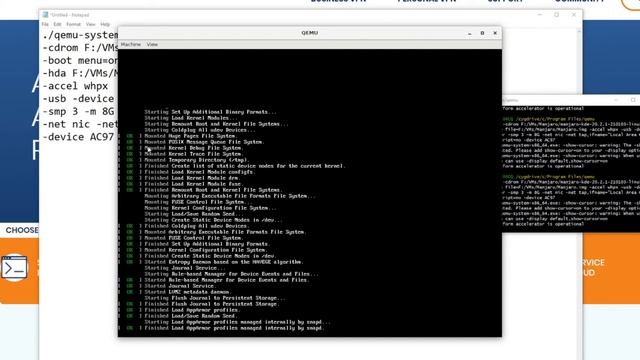
Task: Click 'Started Entropy Daemon' boot line
Action: tap(224, 262)
